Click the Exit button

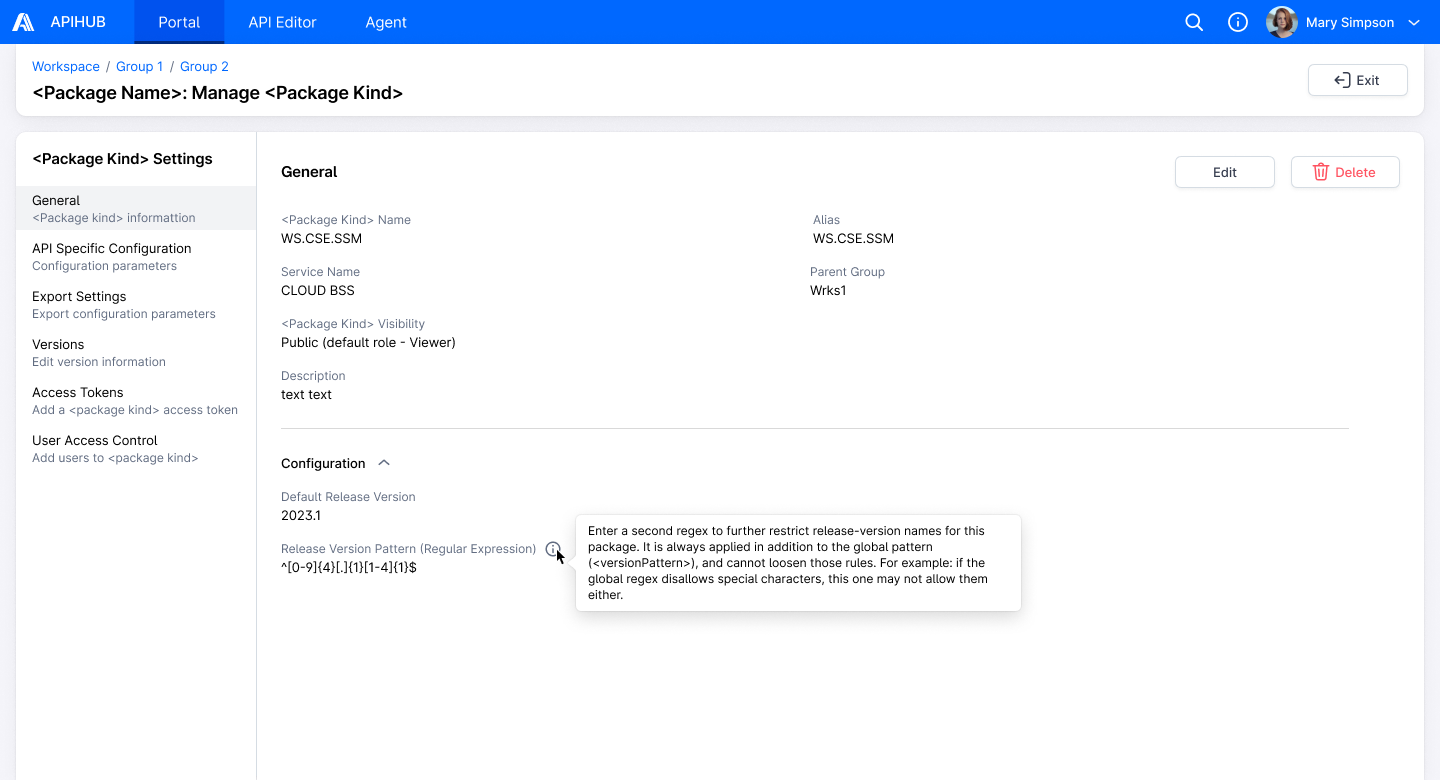[x=1358, y=80]
